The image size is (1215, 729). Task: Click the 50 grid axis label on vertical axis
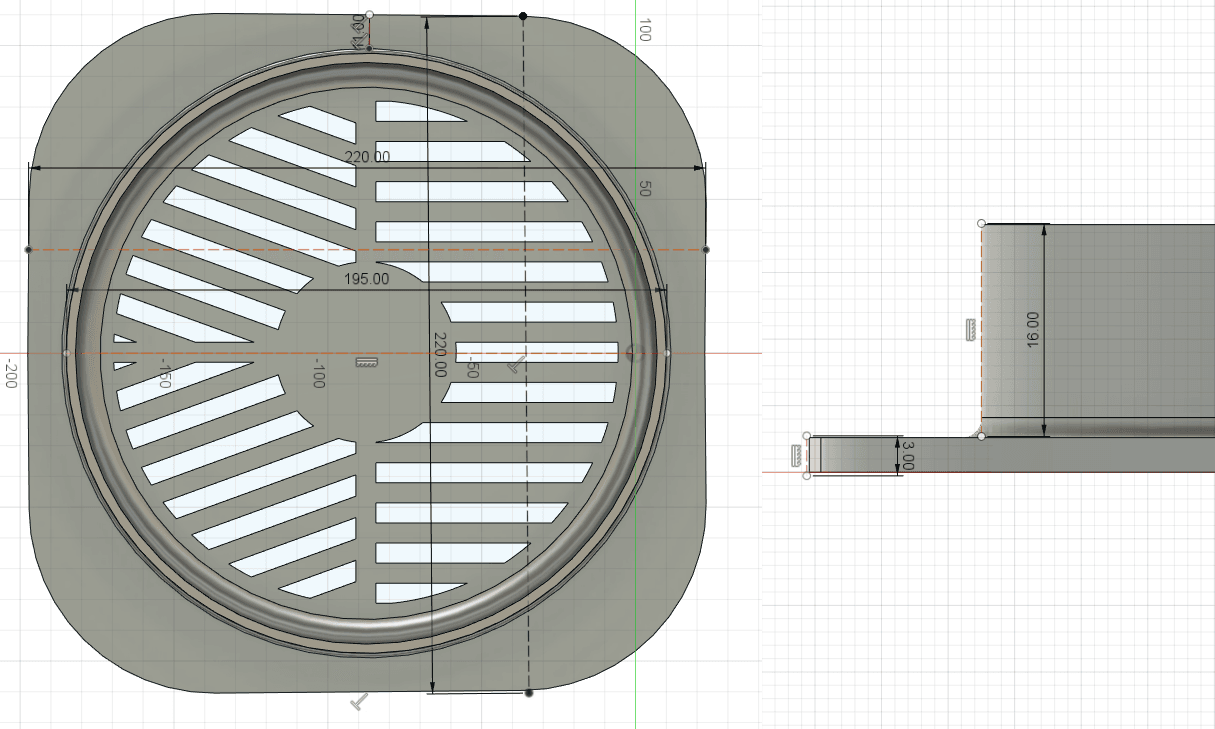click(x=645, y=188)
